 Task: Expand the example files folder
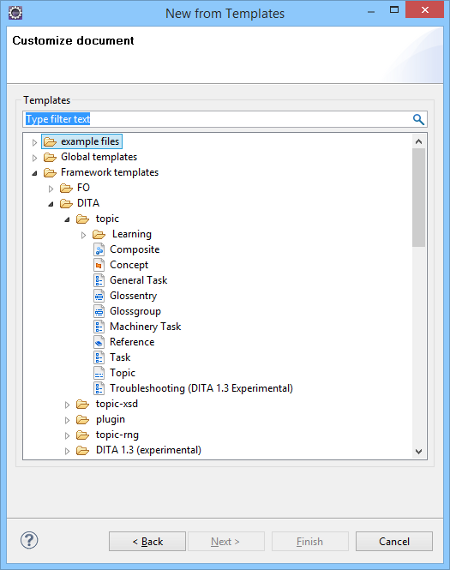tap(35, 142)
